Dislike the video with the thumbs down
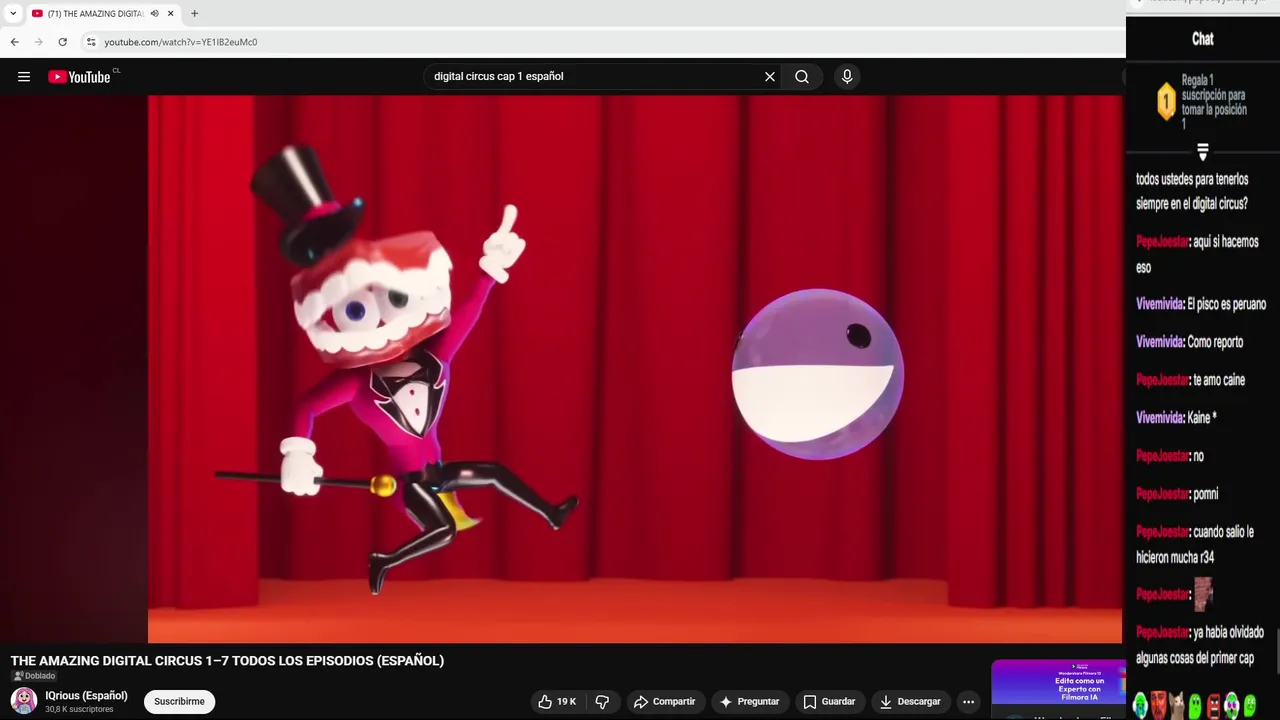 (x=602, y=702)
